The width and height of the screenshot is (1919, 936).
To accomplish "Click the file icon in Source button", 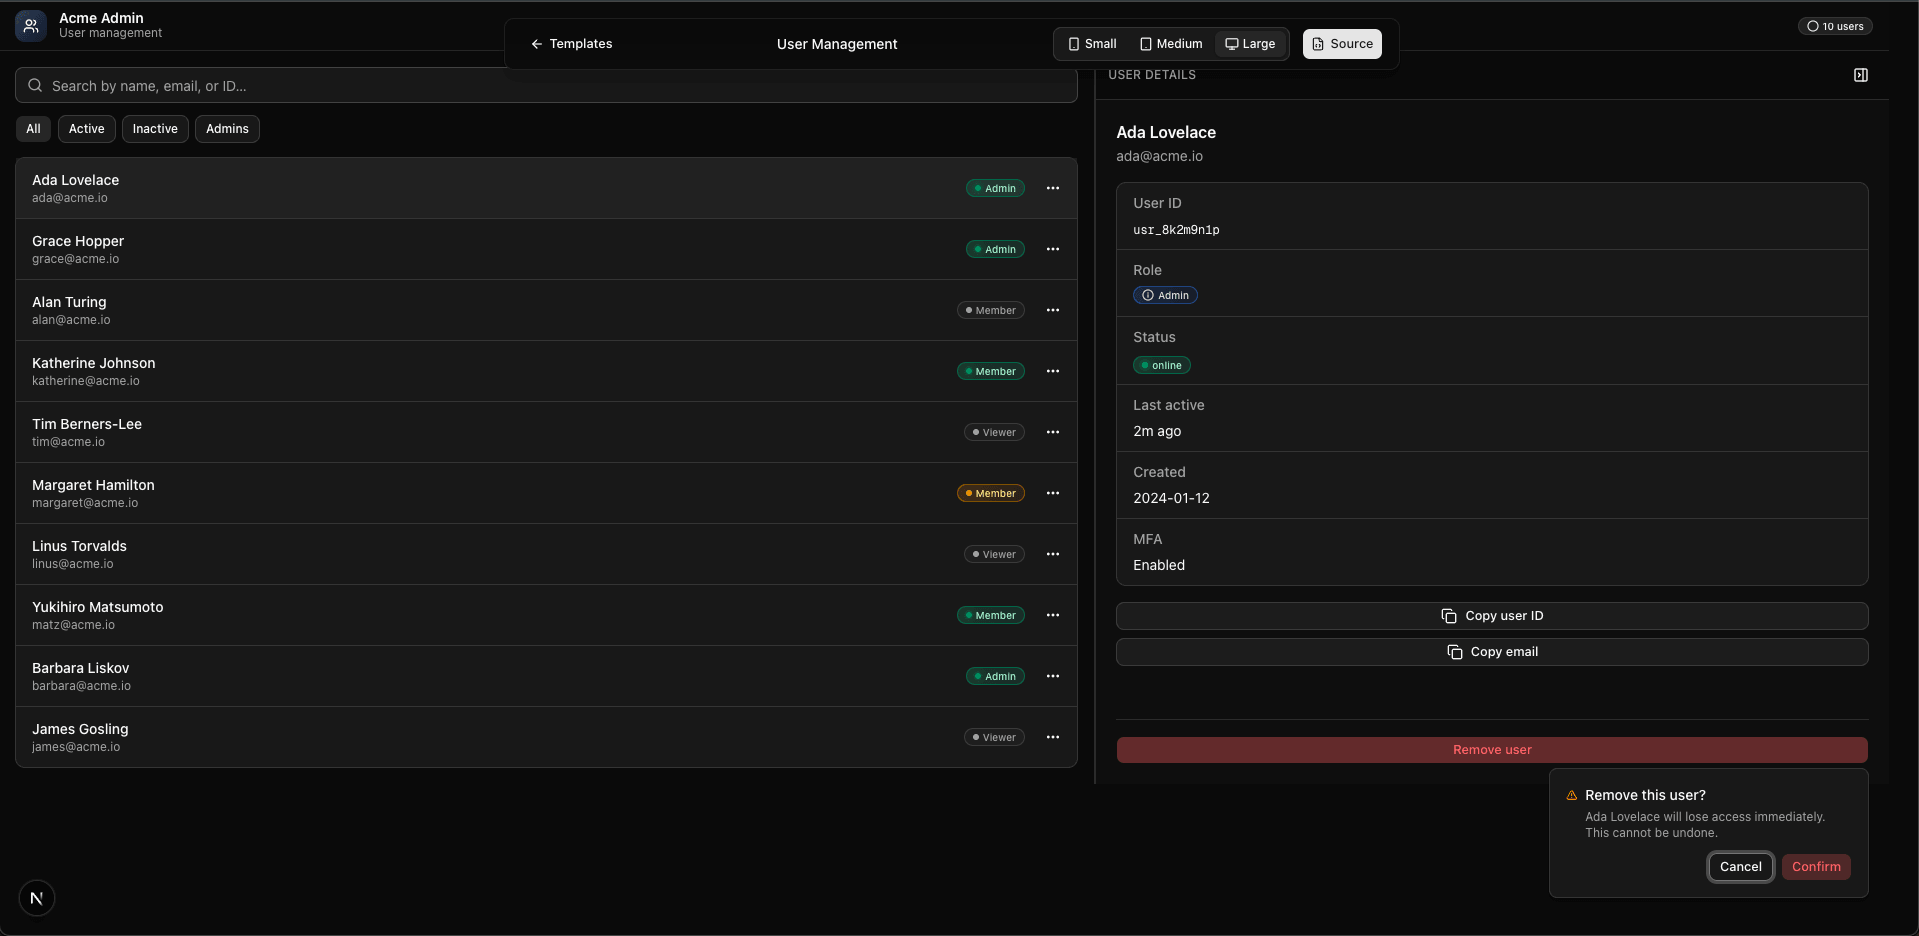I will [1318, 44].
